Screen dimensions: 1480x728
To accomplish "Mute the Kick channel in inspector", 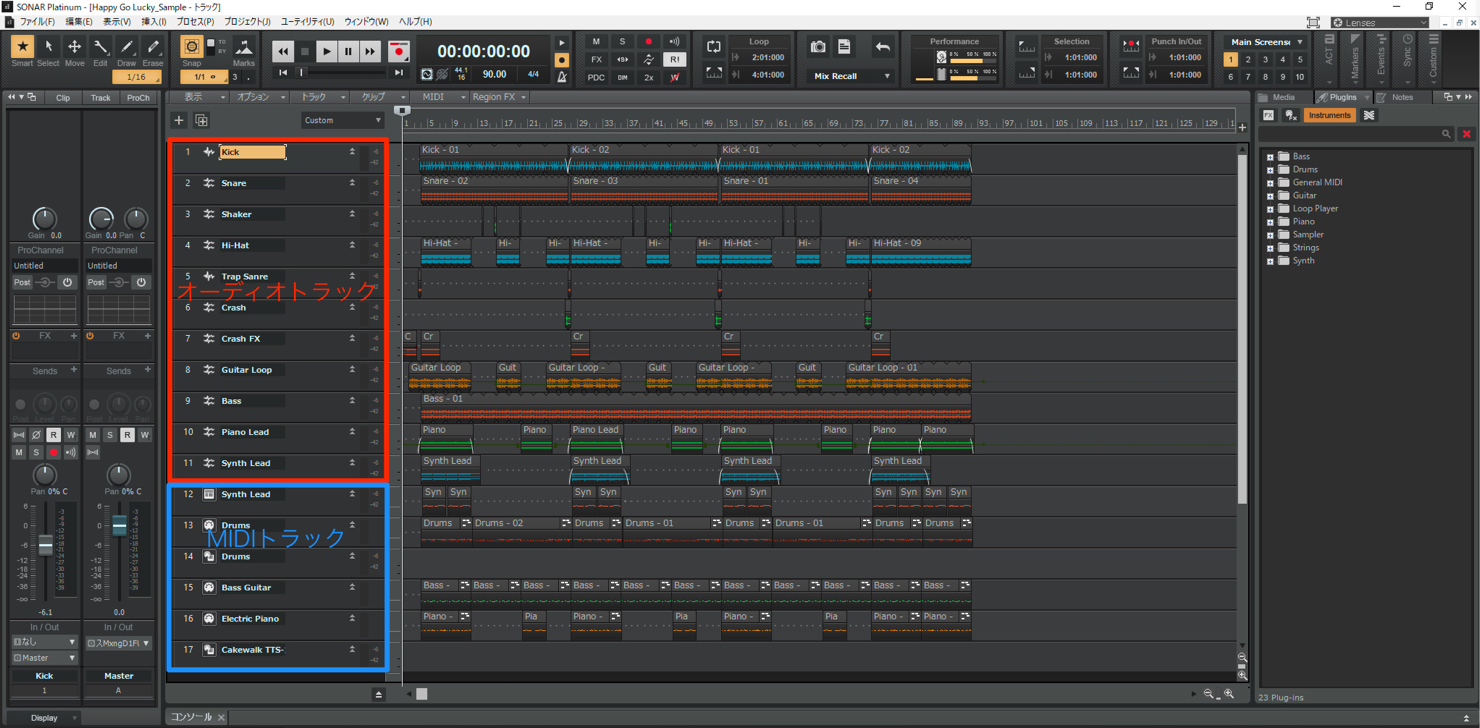I will (19, 453).
